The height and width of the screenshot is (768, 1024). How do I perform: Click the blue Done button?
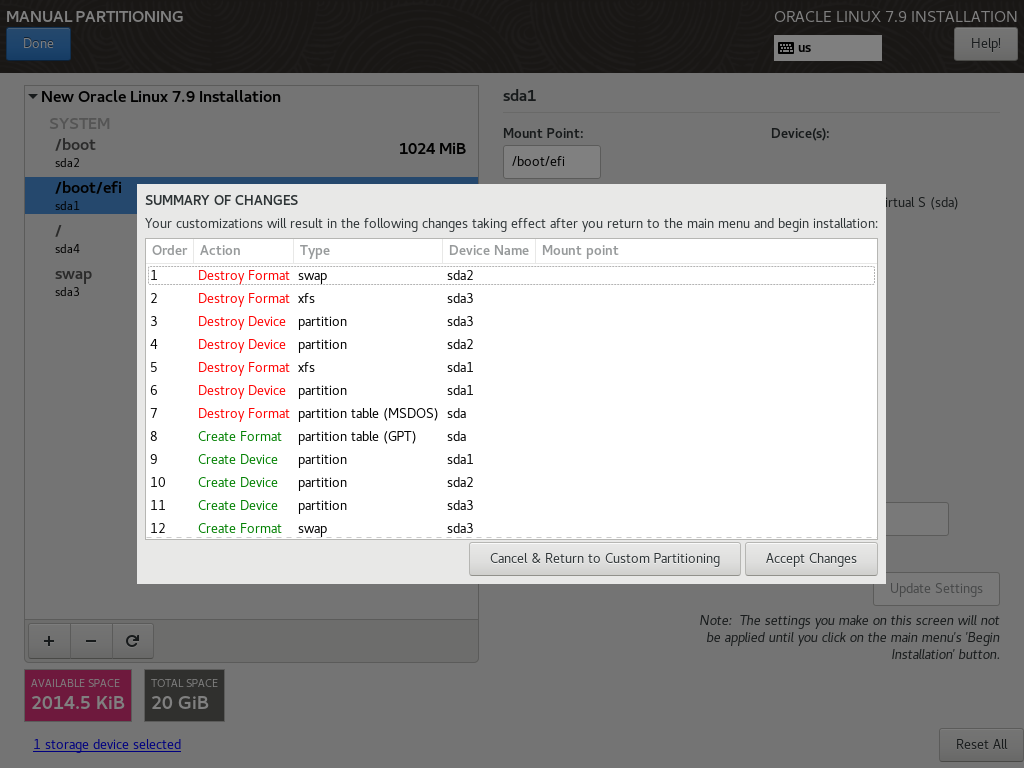tap(39, 44)
